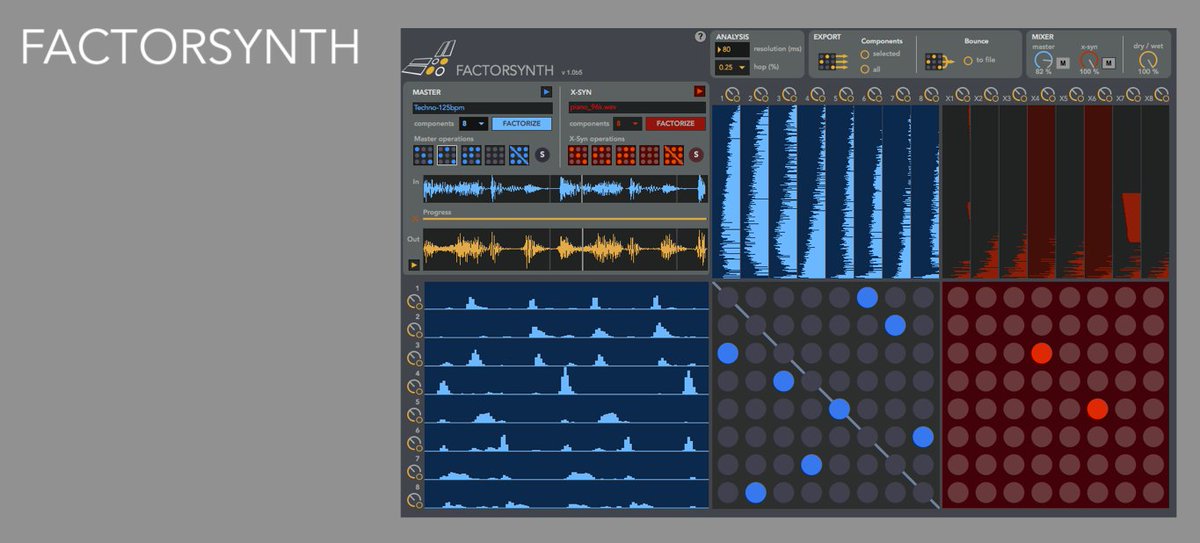
Task: Toggle the lit red dot in X-Syn matrix row 5
Action: 1098,409
